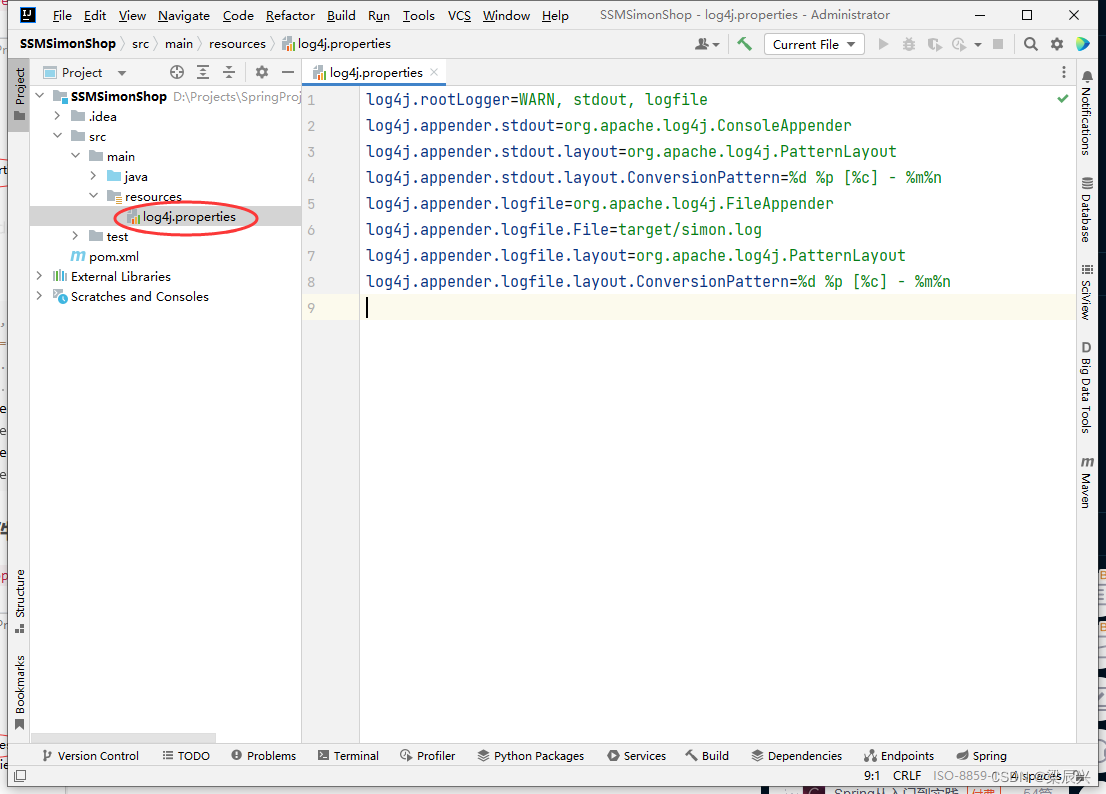Open the VCS menu

459,16
